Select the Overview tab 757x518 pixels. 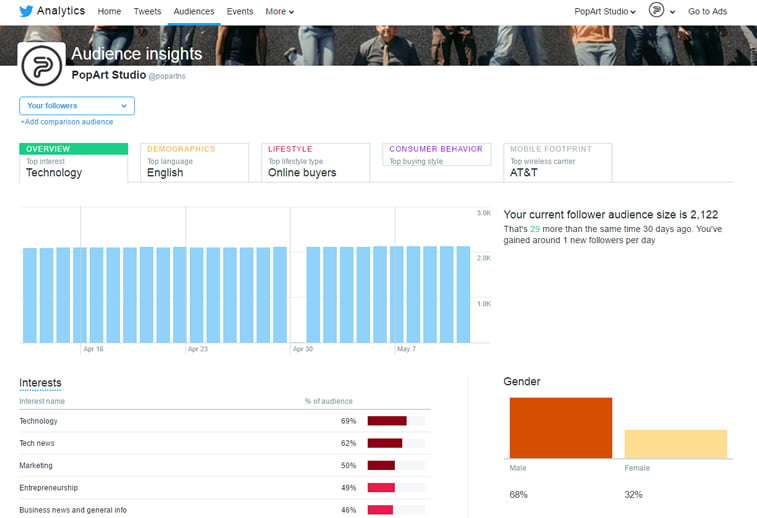73,162
